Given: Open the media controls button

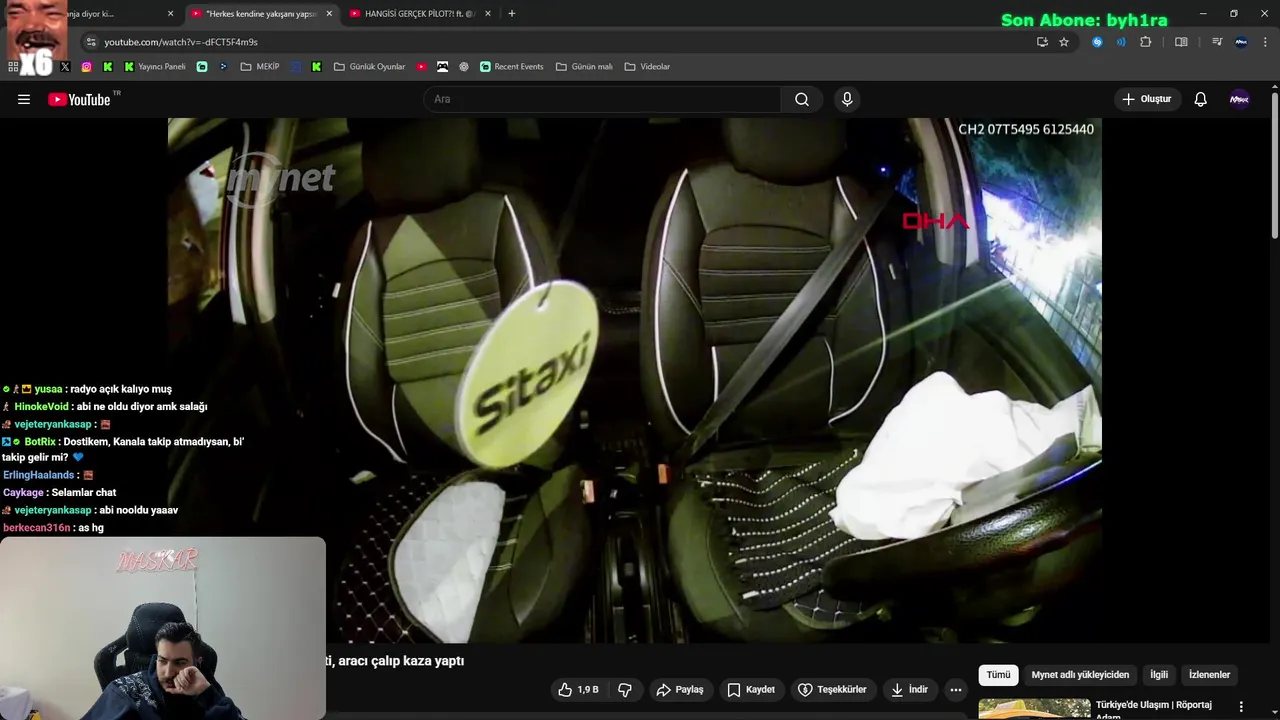Looking at the screenshot, I should (x=1217, y=42).
